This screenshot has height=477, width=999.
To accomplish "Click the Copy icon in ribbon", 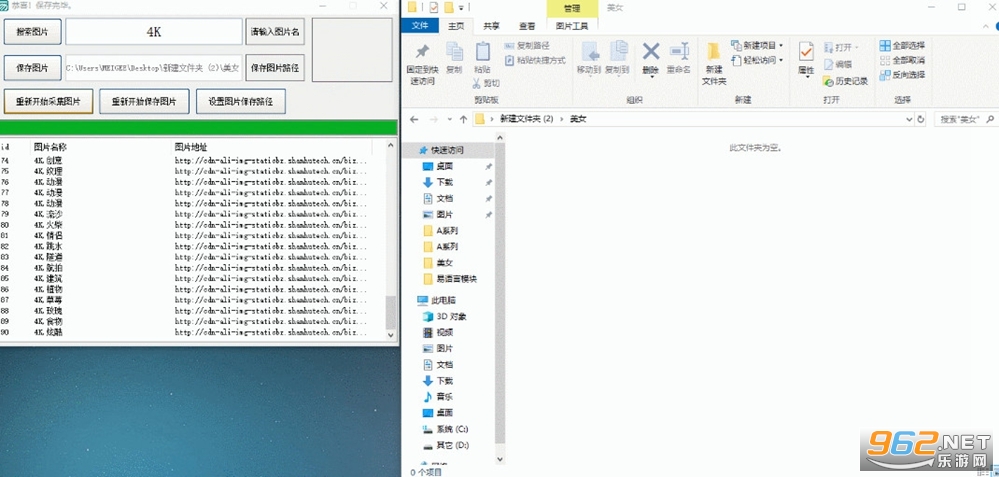I will tap(454, 52).
